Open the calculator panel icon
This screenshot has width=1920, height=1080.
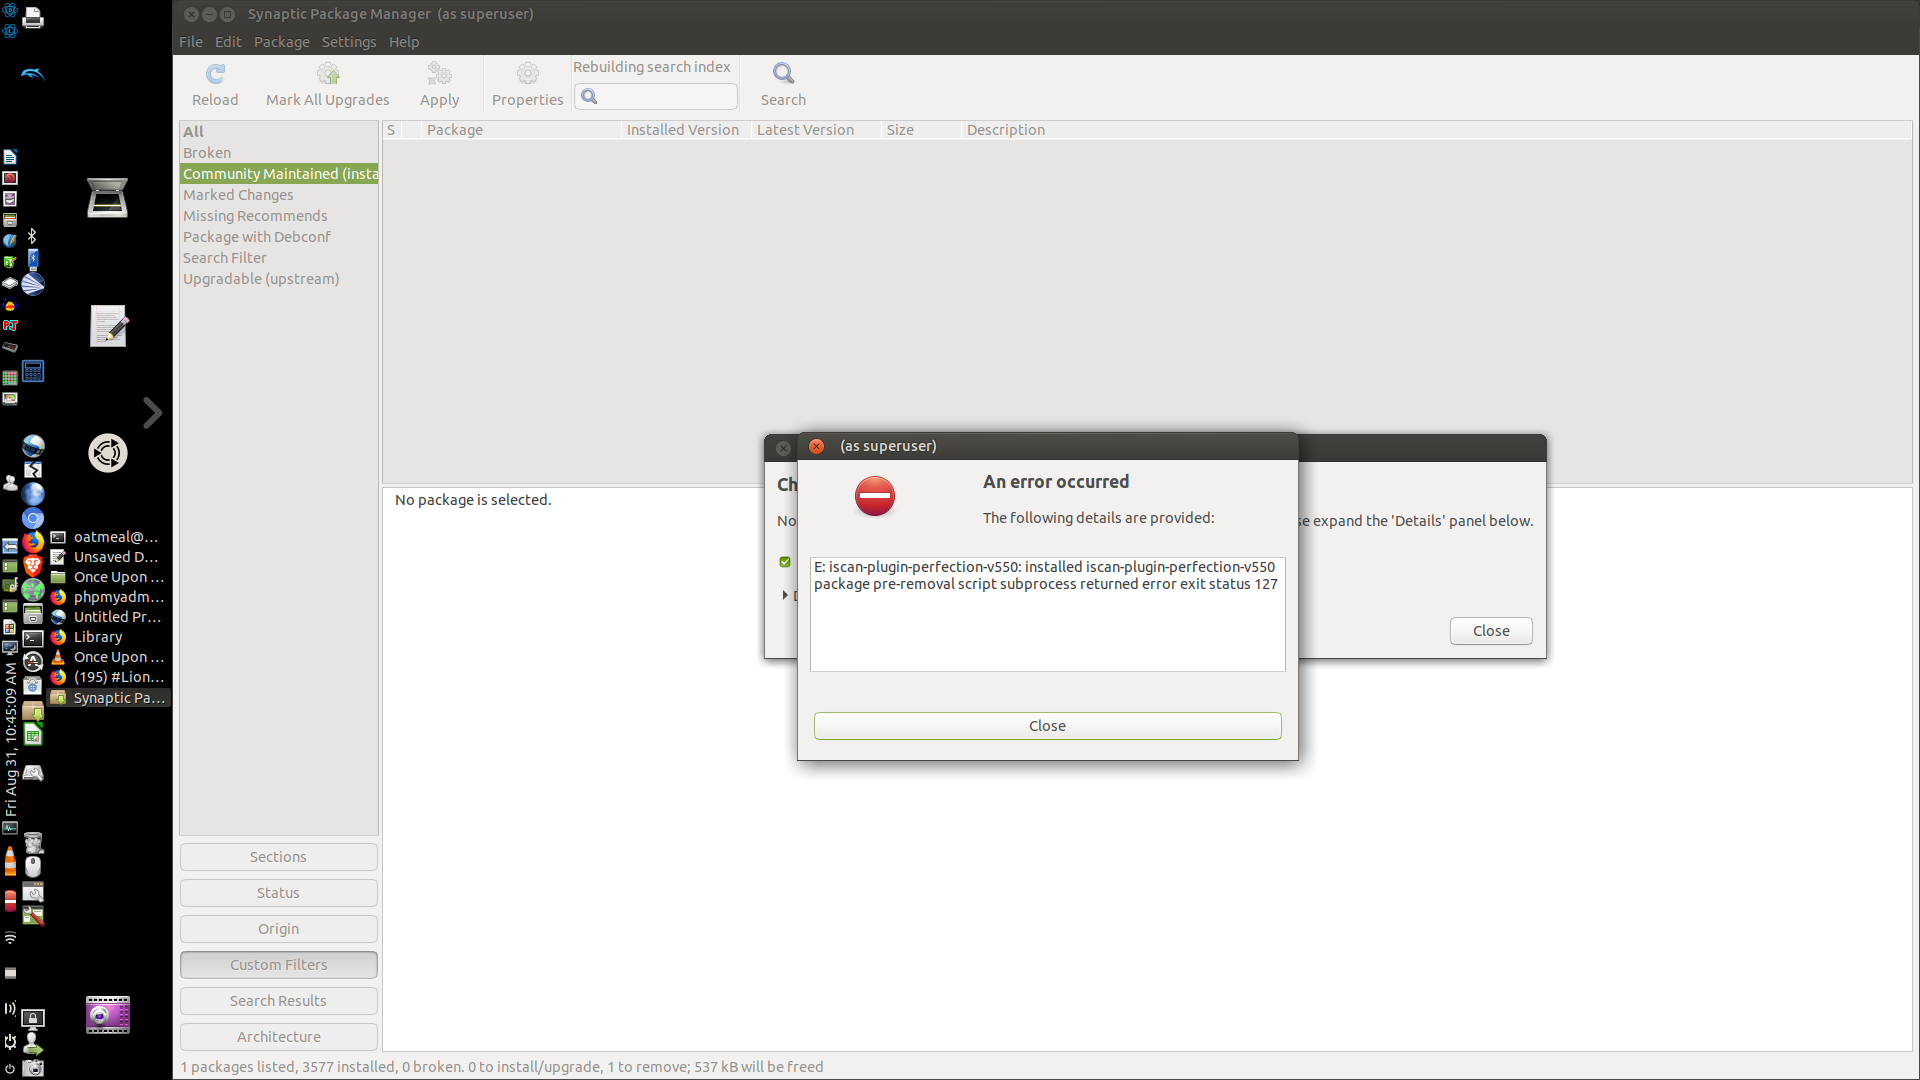(33, 371)
